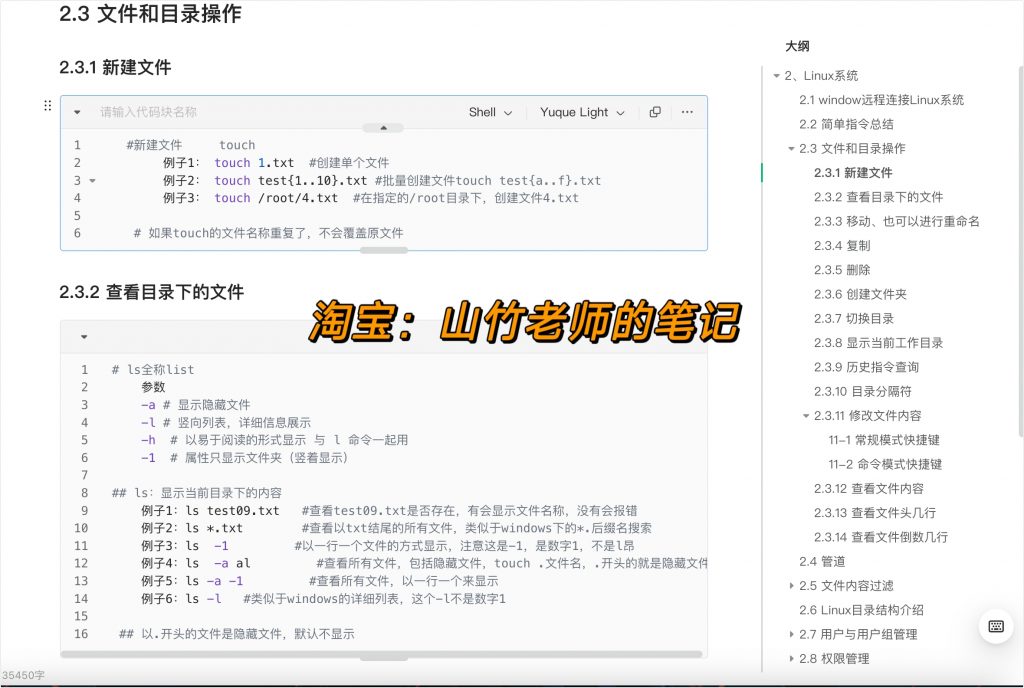Screen dimensions: 1024x688
Task: Open 2.6 Linux目录结构介绍 from the outline
Action: pyautogui.click(x=862, y=610)
